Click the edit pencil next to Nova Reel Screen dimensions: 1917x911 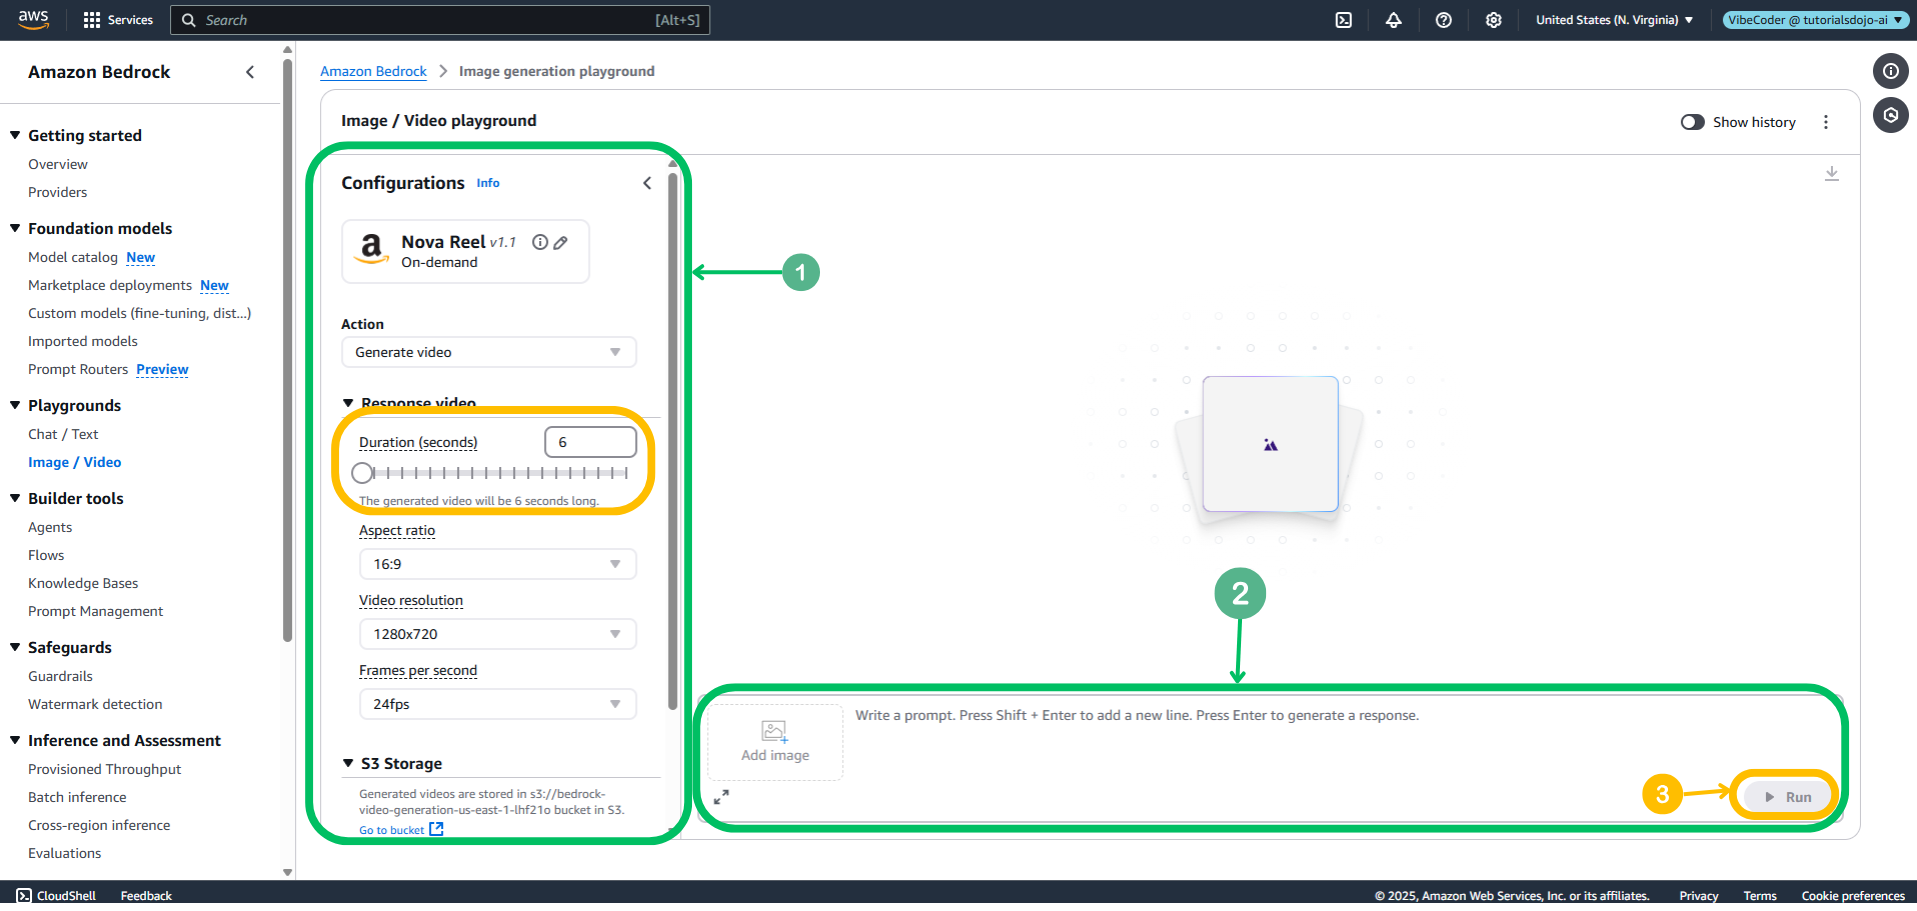561,243
